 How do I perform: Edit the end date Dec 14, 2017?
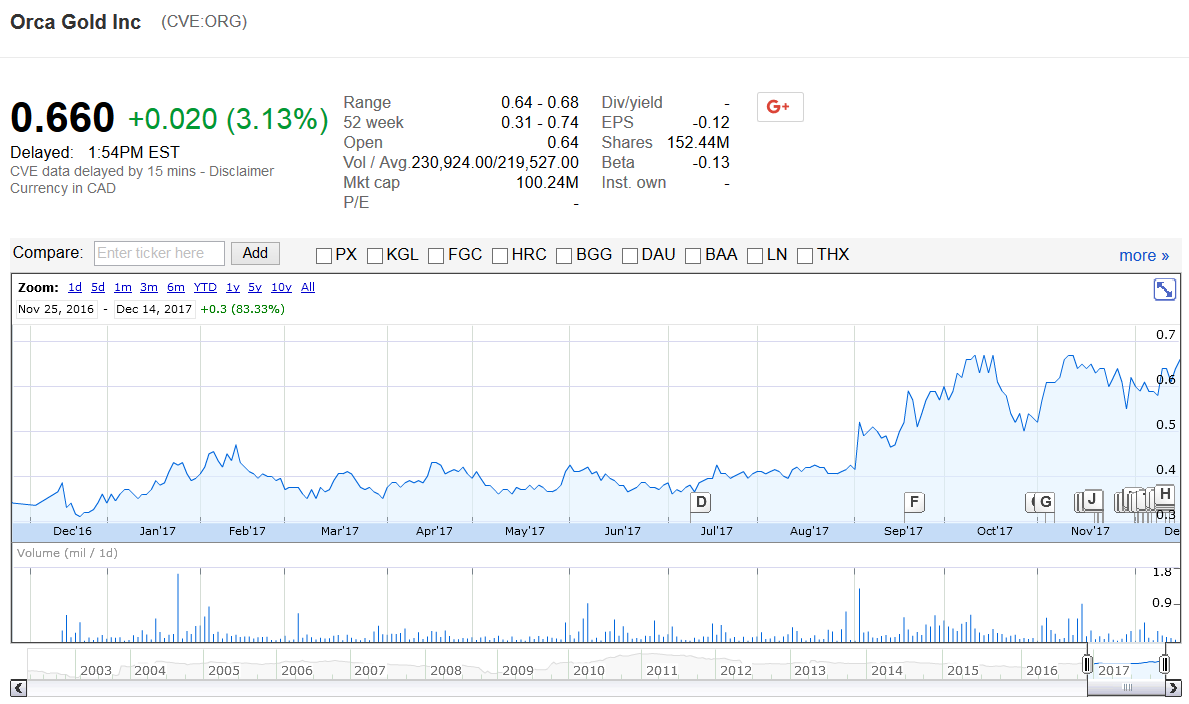pyautogui.click(x=154, y=310)
